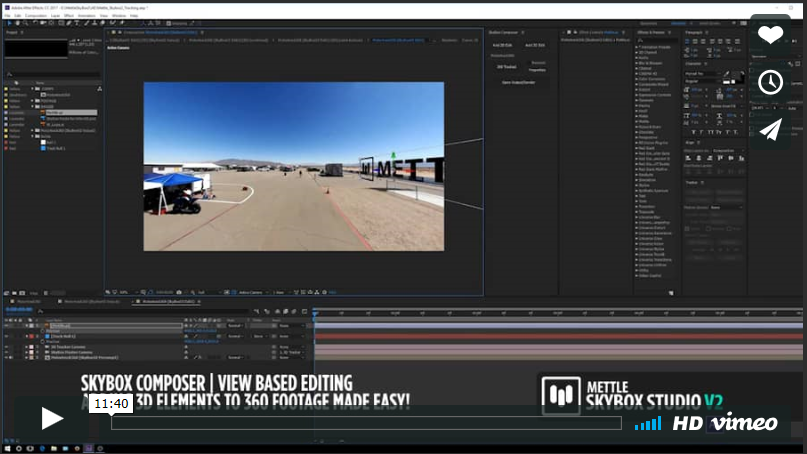Select the Pen tool
The image size is (807, 454).
coord(68,23)
